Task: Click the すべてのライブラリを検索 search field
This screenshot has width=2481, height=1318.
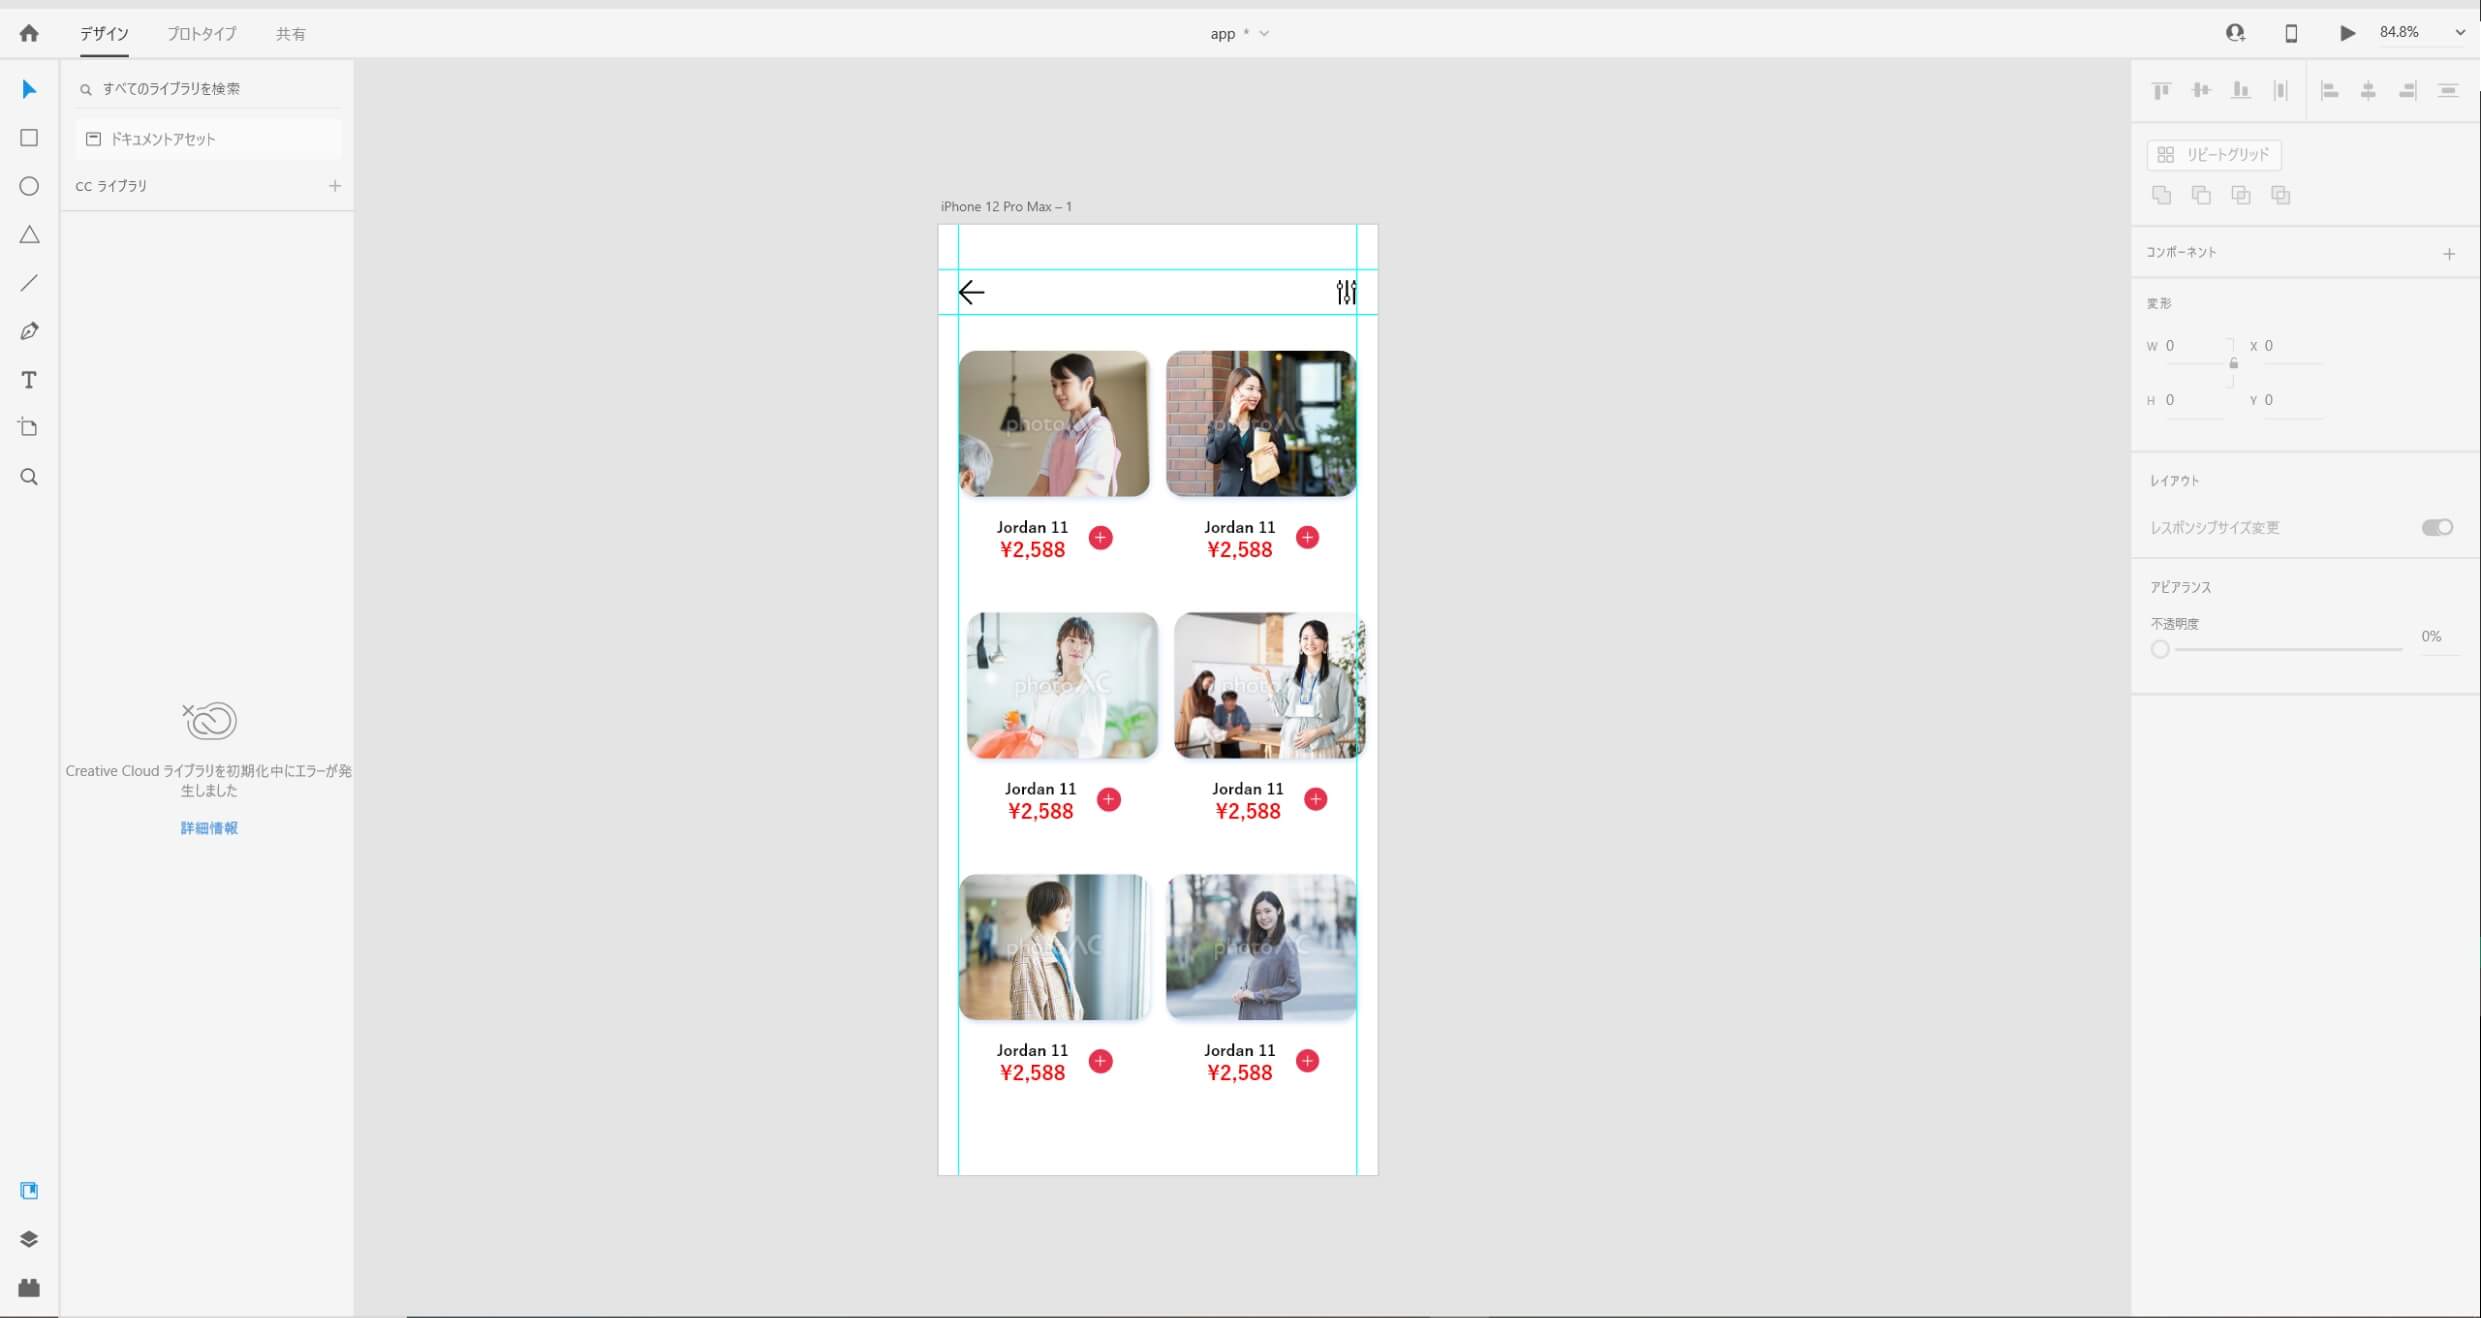Action: (x=208, y=89)
